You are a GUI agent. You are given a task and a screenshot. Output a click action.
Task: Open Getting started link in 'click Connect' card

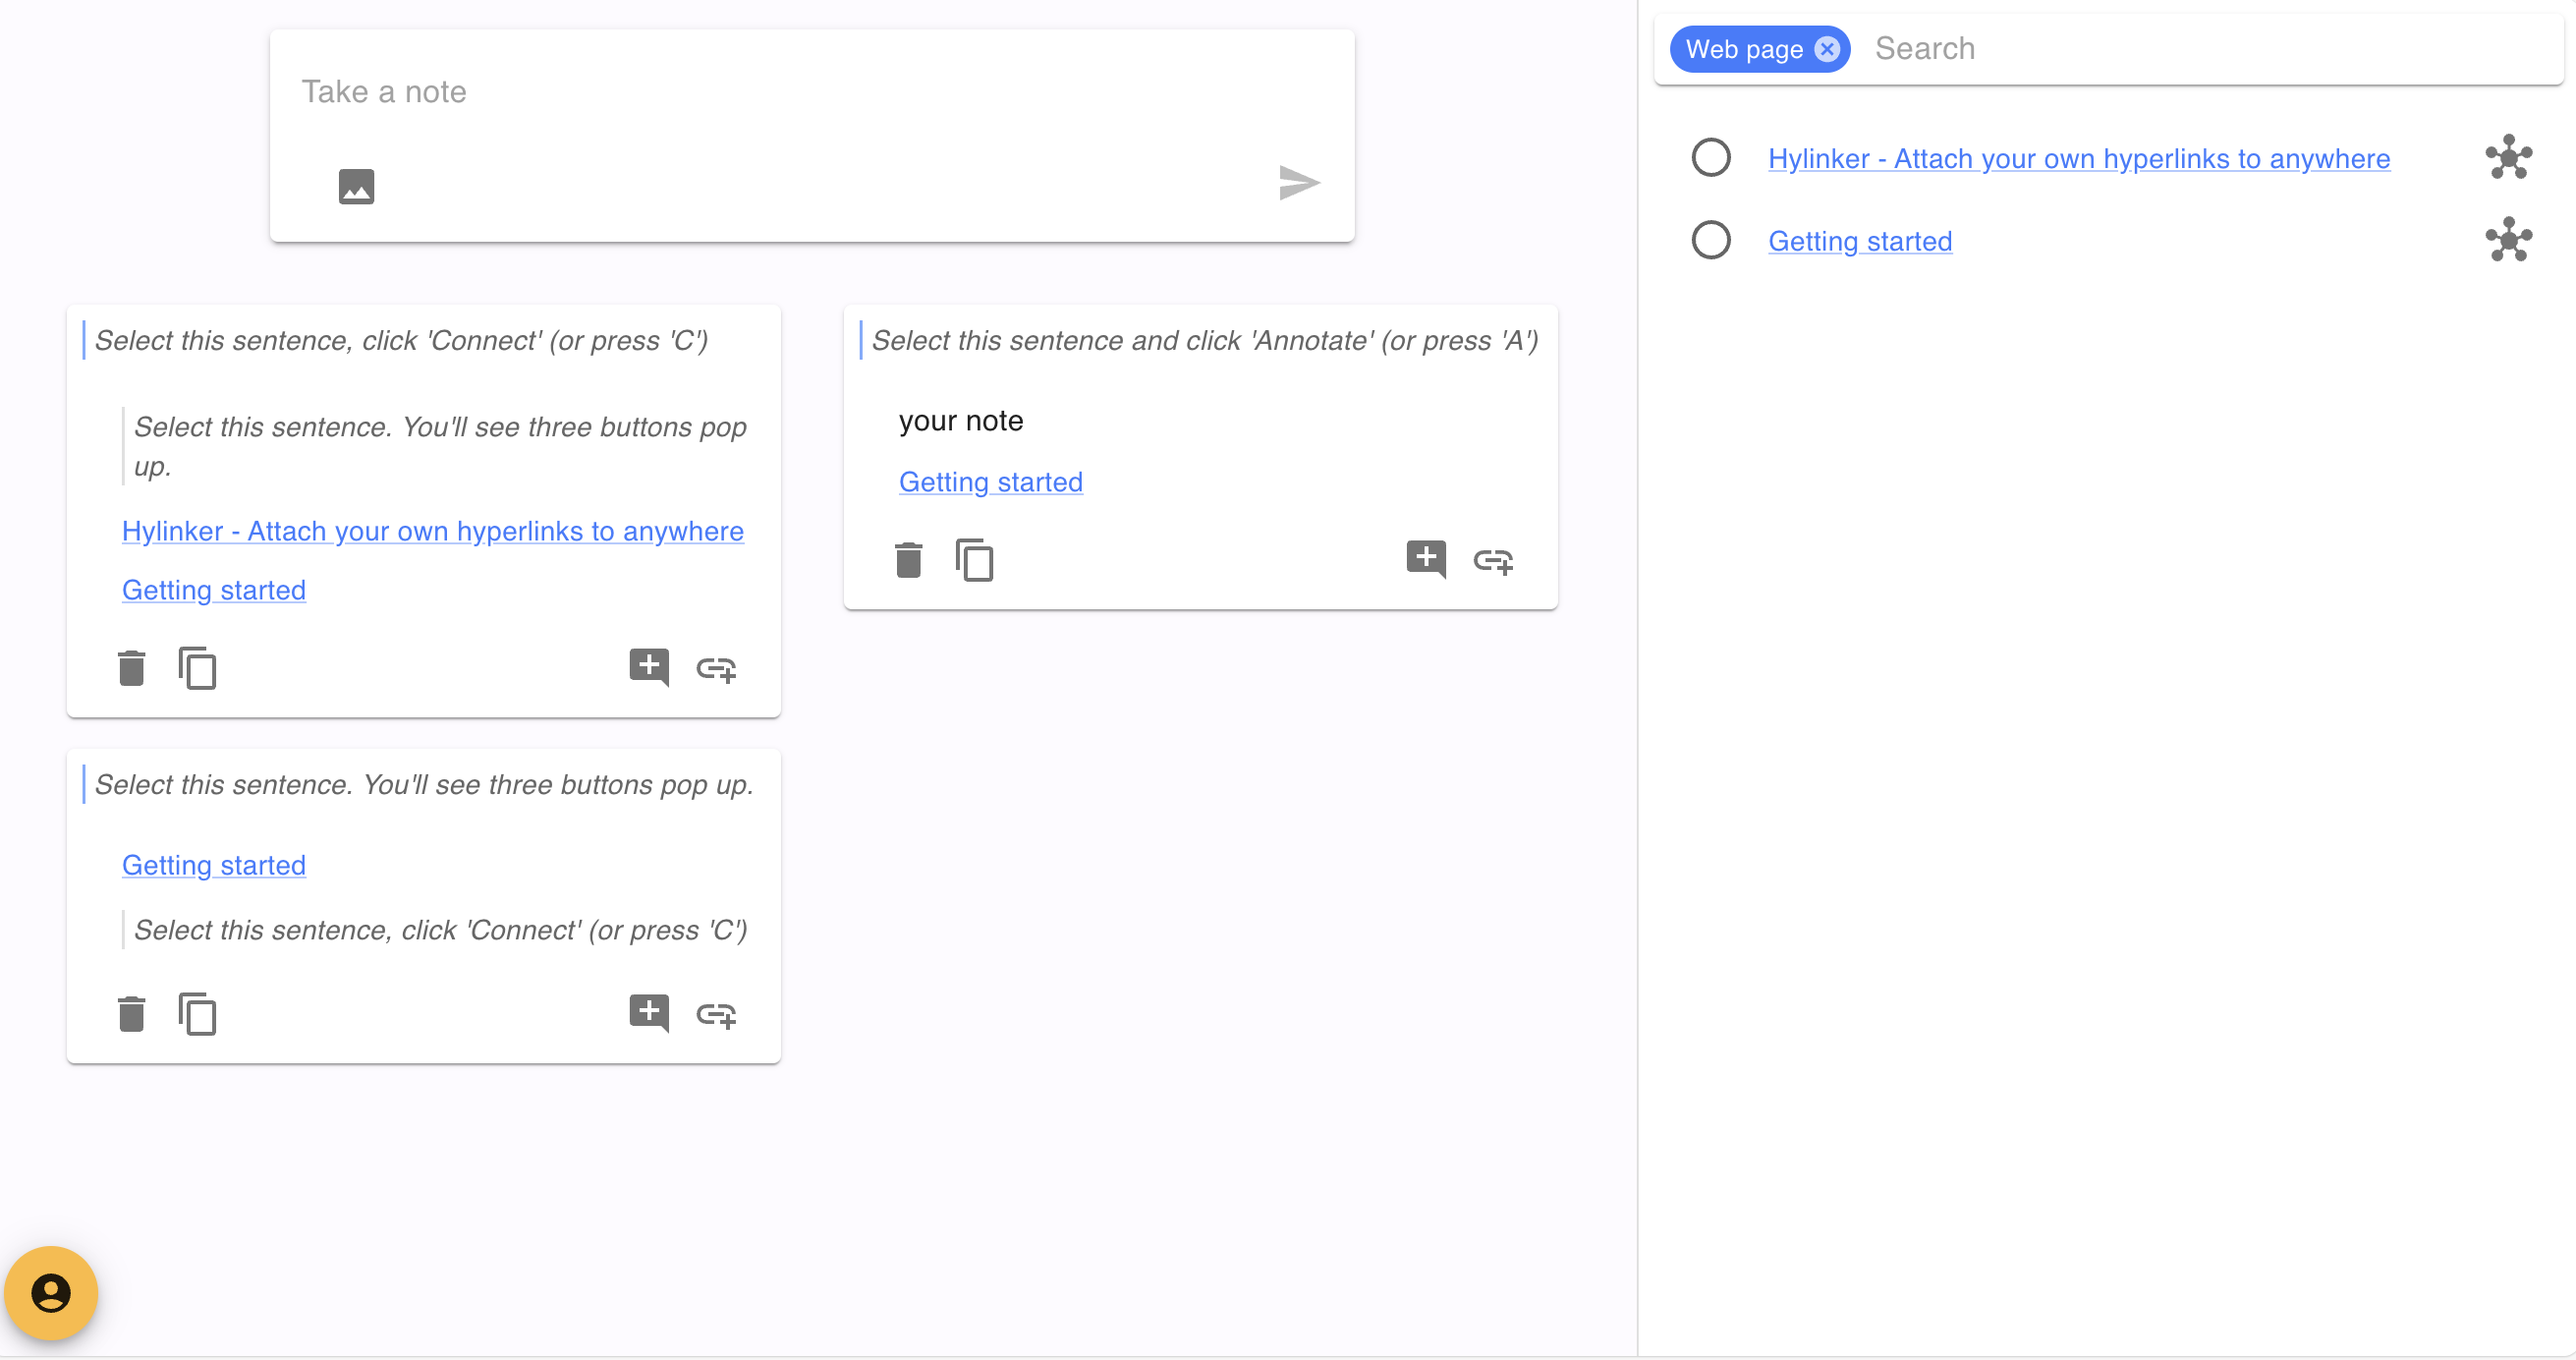point(214,590)
